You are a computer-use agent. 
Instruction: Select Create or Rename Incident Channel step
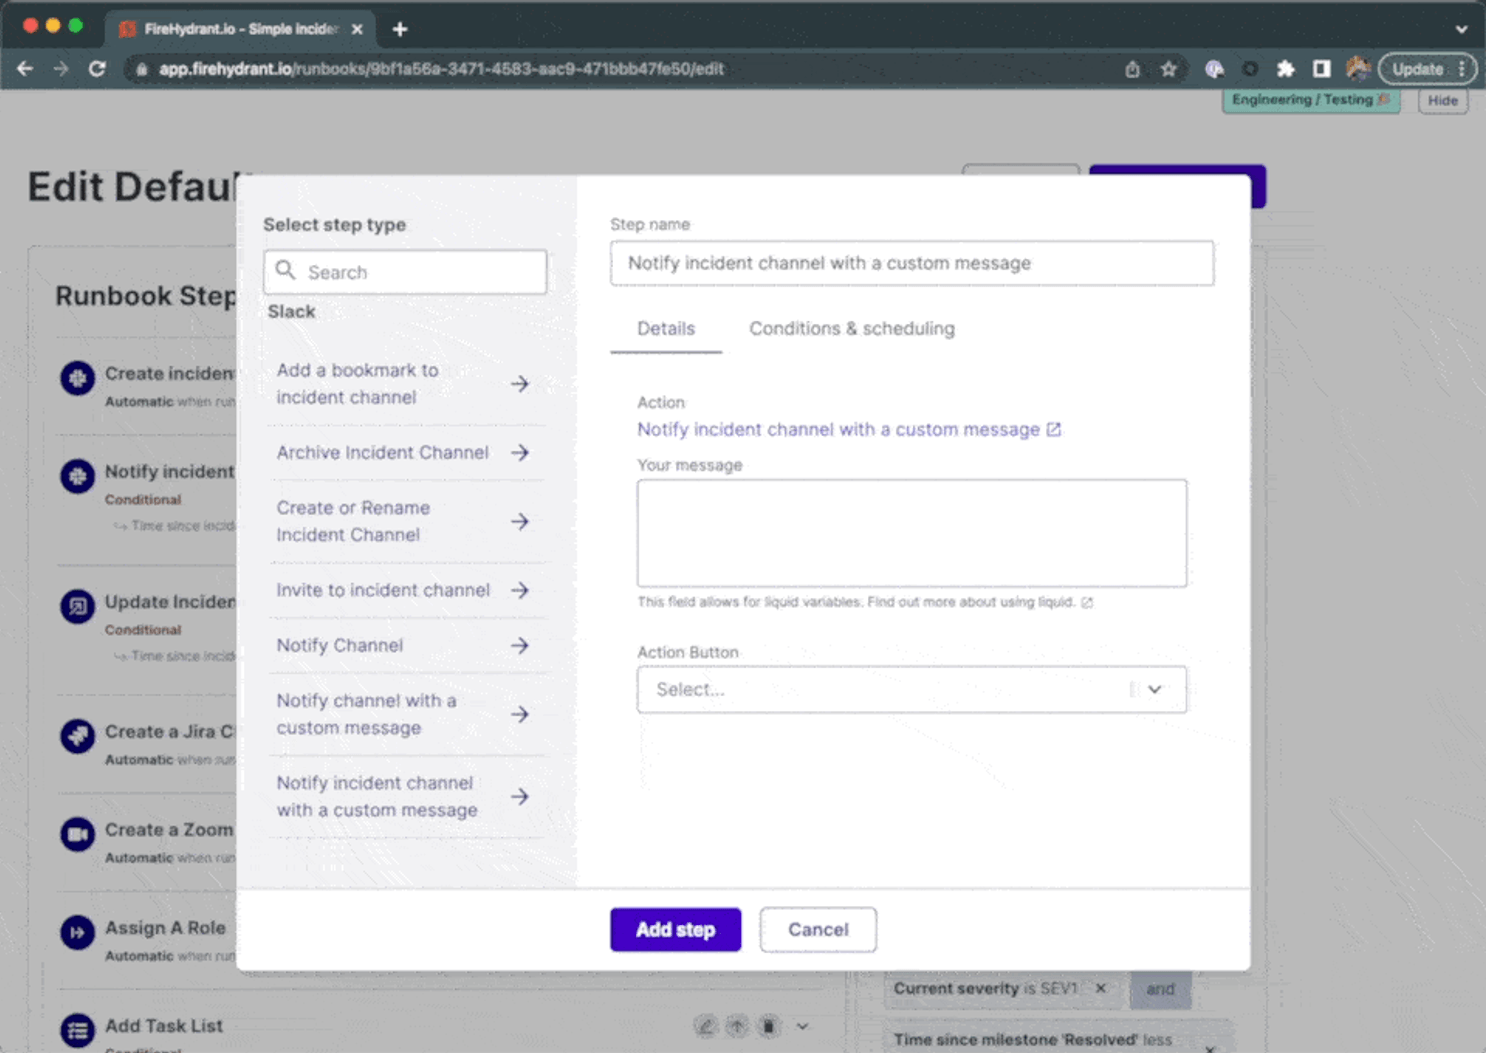click(x=403, y=521)
